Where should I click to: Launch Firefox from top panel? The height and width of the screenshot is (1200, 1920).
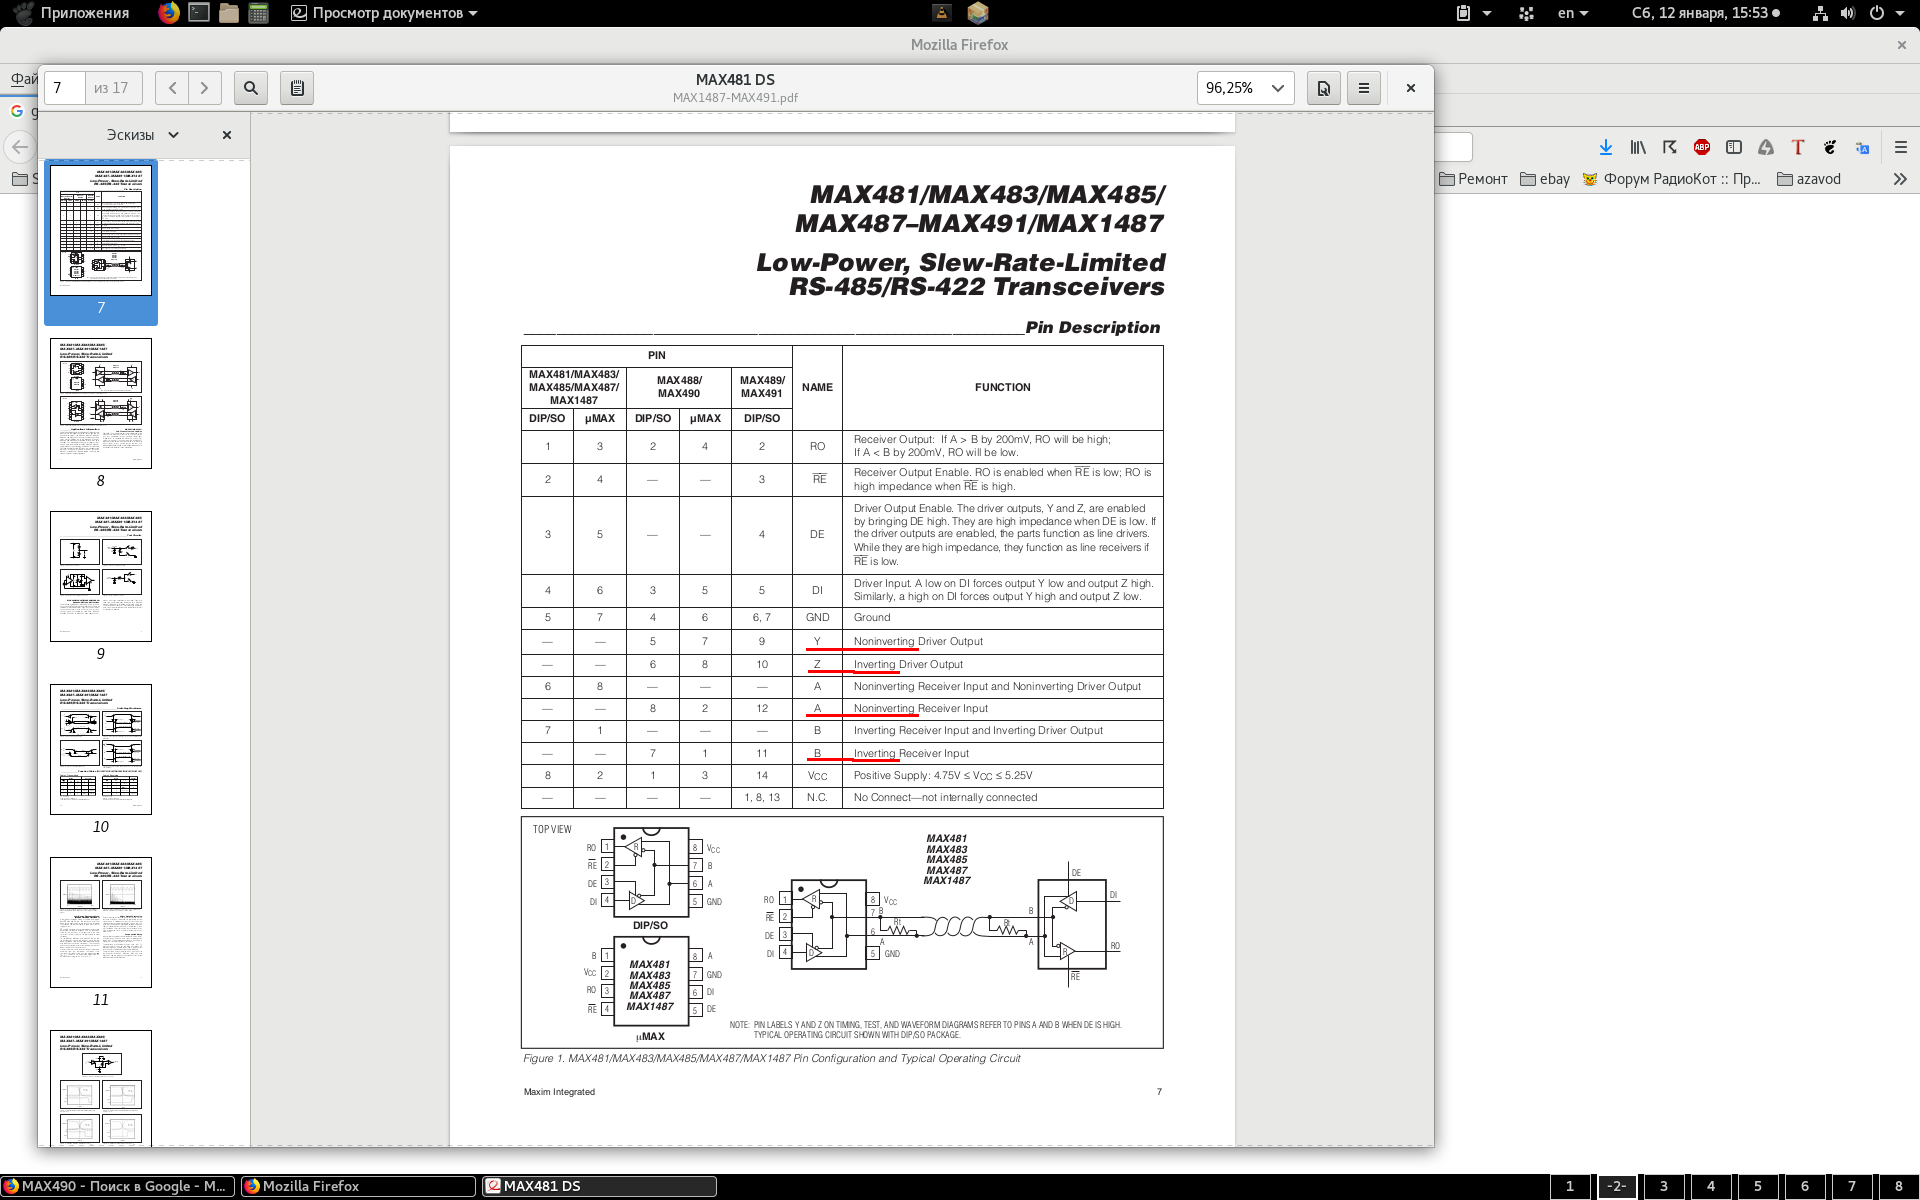(x=169, y=13)
